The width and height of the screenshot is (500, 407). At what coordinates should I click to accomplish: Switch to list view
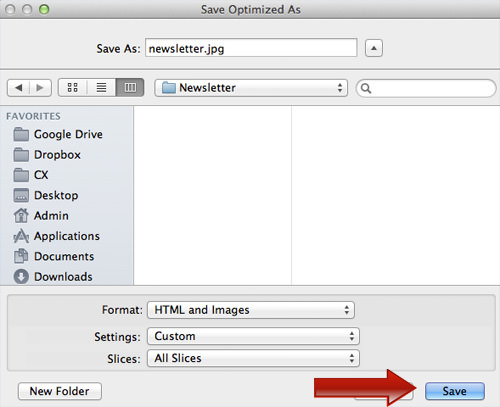tap(101, 88)
